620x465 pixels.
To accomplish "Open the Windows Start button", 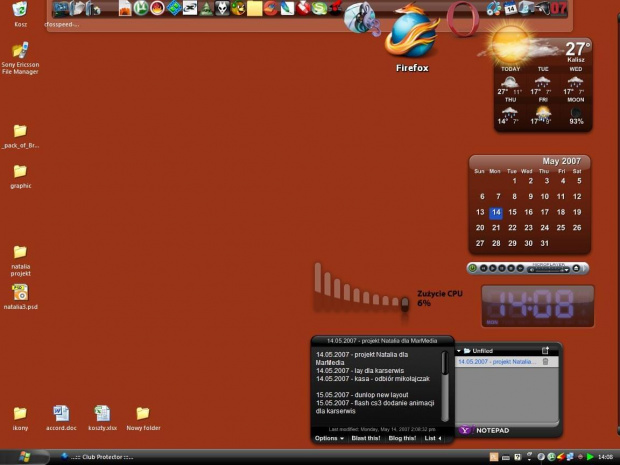I will pyautogui.click(x=25, y=457).
